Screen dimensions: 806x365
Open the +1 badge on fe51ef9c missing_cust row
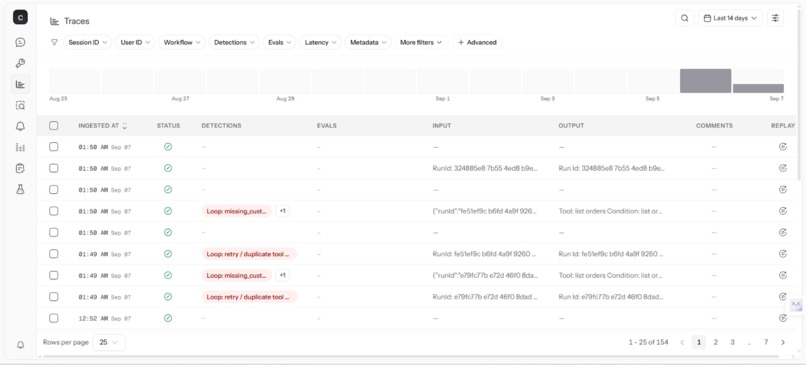[282, 211]
